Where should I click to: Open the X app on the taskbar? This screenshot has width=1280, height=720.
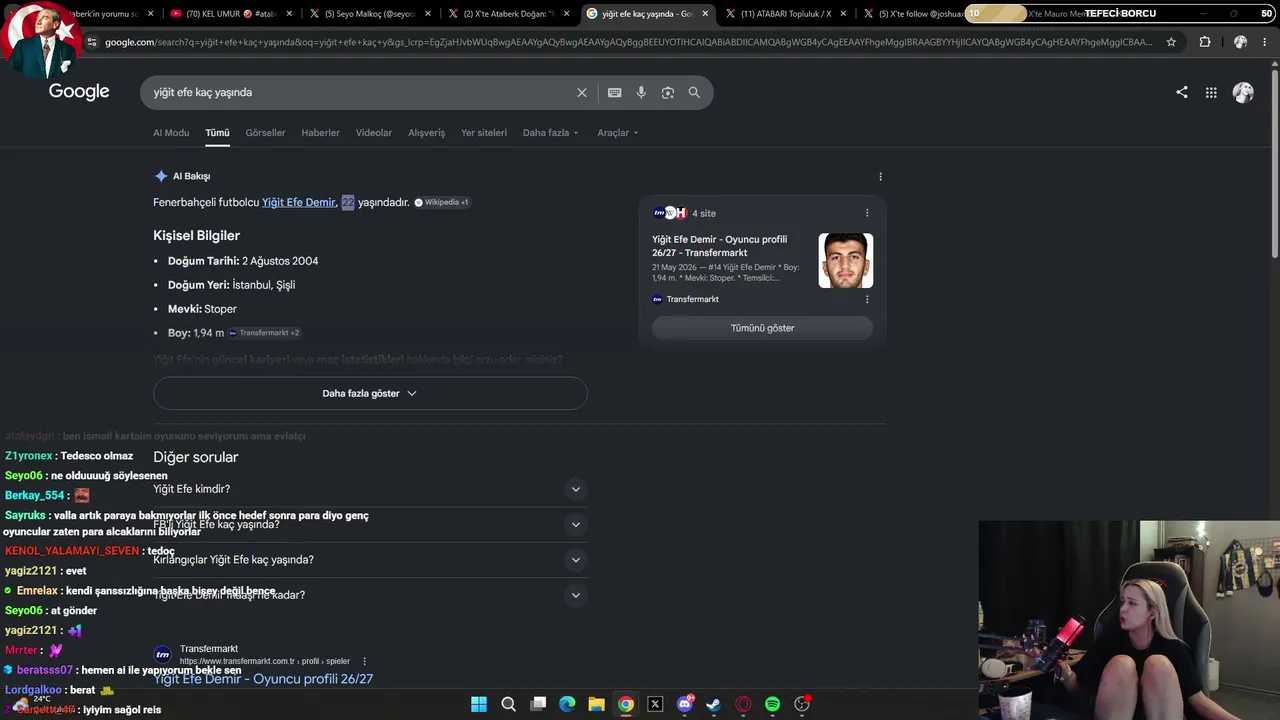(655, 704)
